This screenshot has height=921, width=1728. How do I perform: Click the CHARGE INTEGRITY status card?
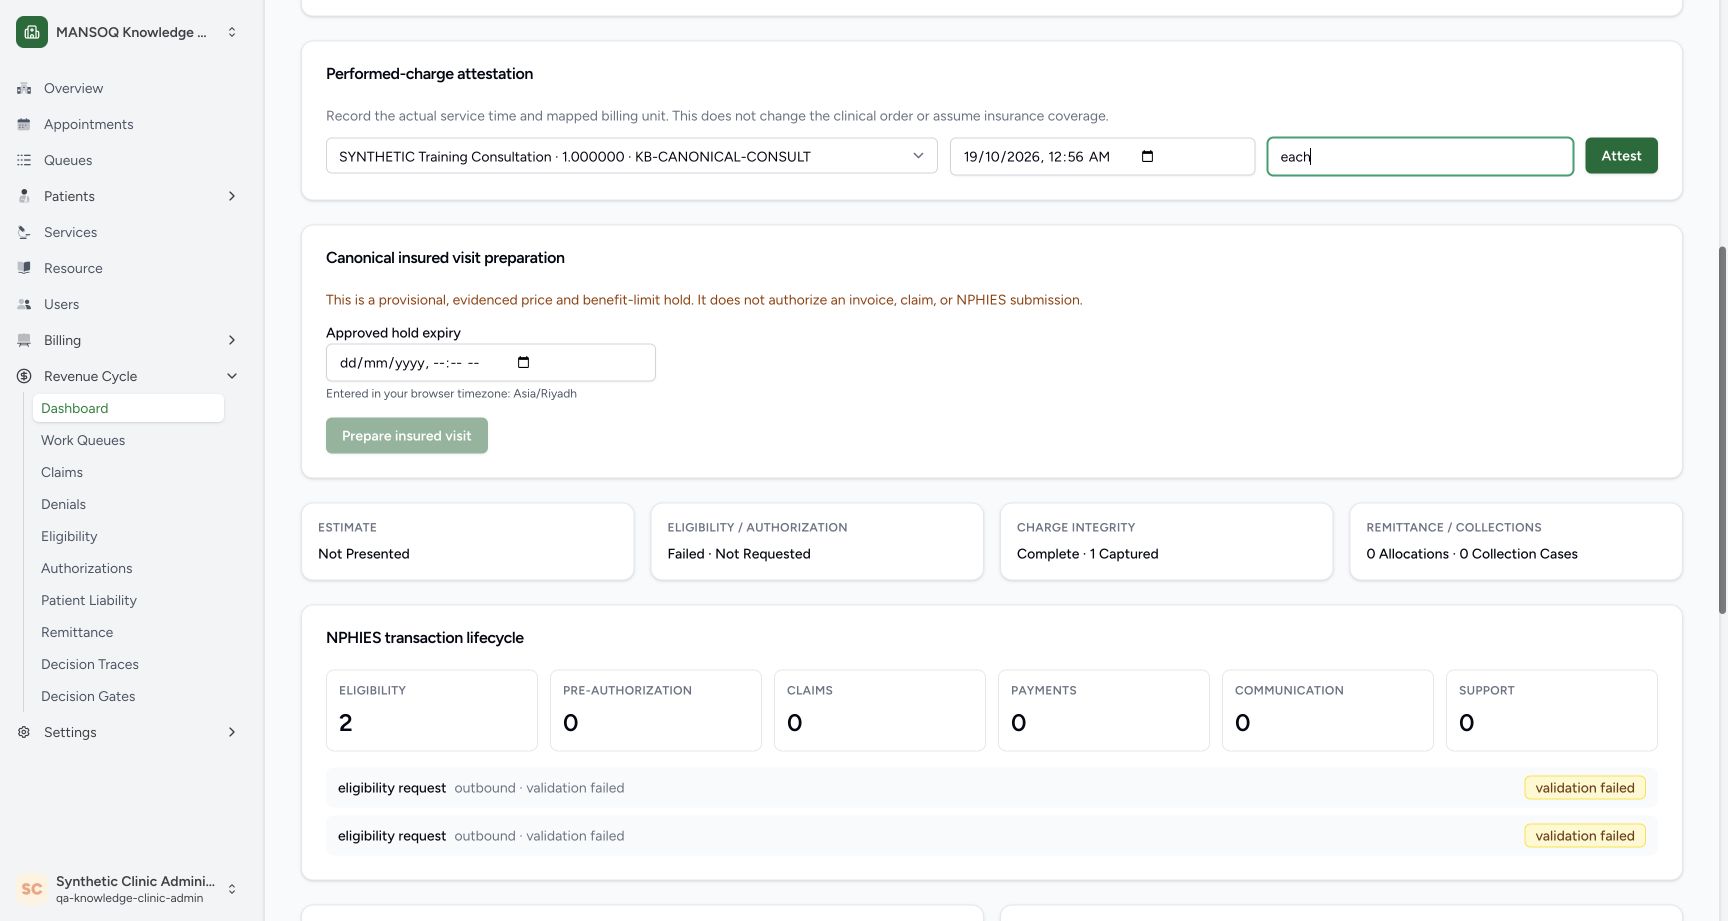pyautogui.click(x=1166, y=541)
